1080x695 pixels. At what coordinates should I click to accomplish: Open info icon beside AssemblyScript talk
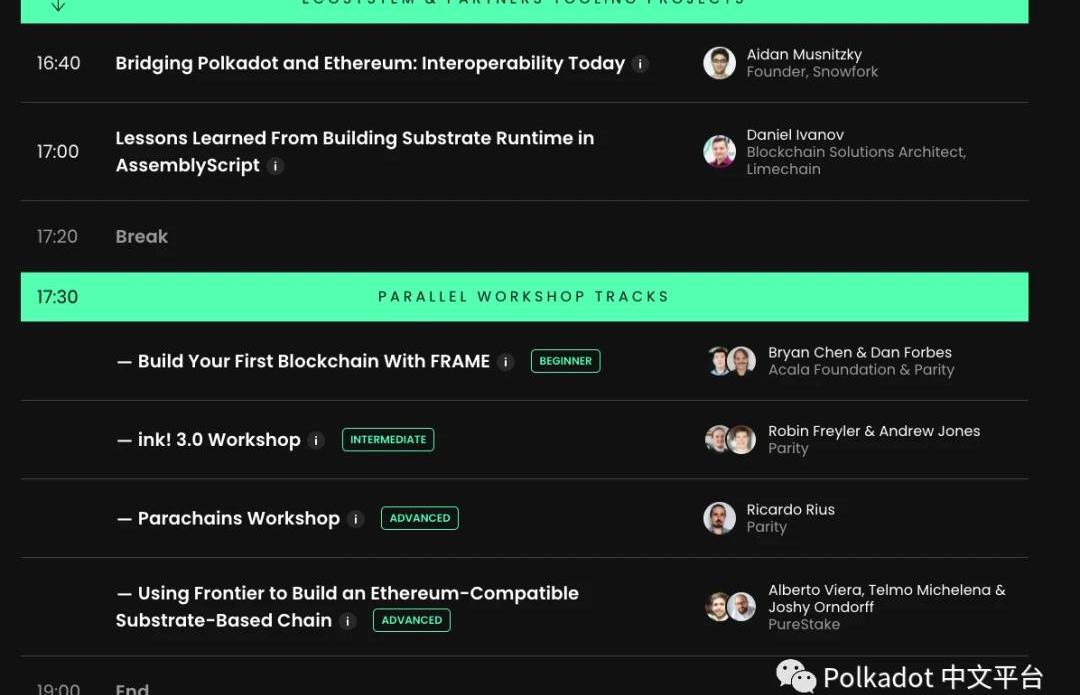[x=276, y=166]
